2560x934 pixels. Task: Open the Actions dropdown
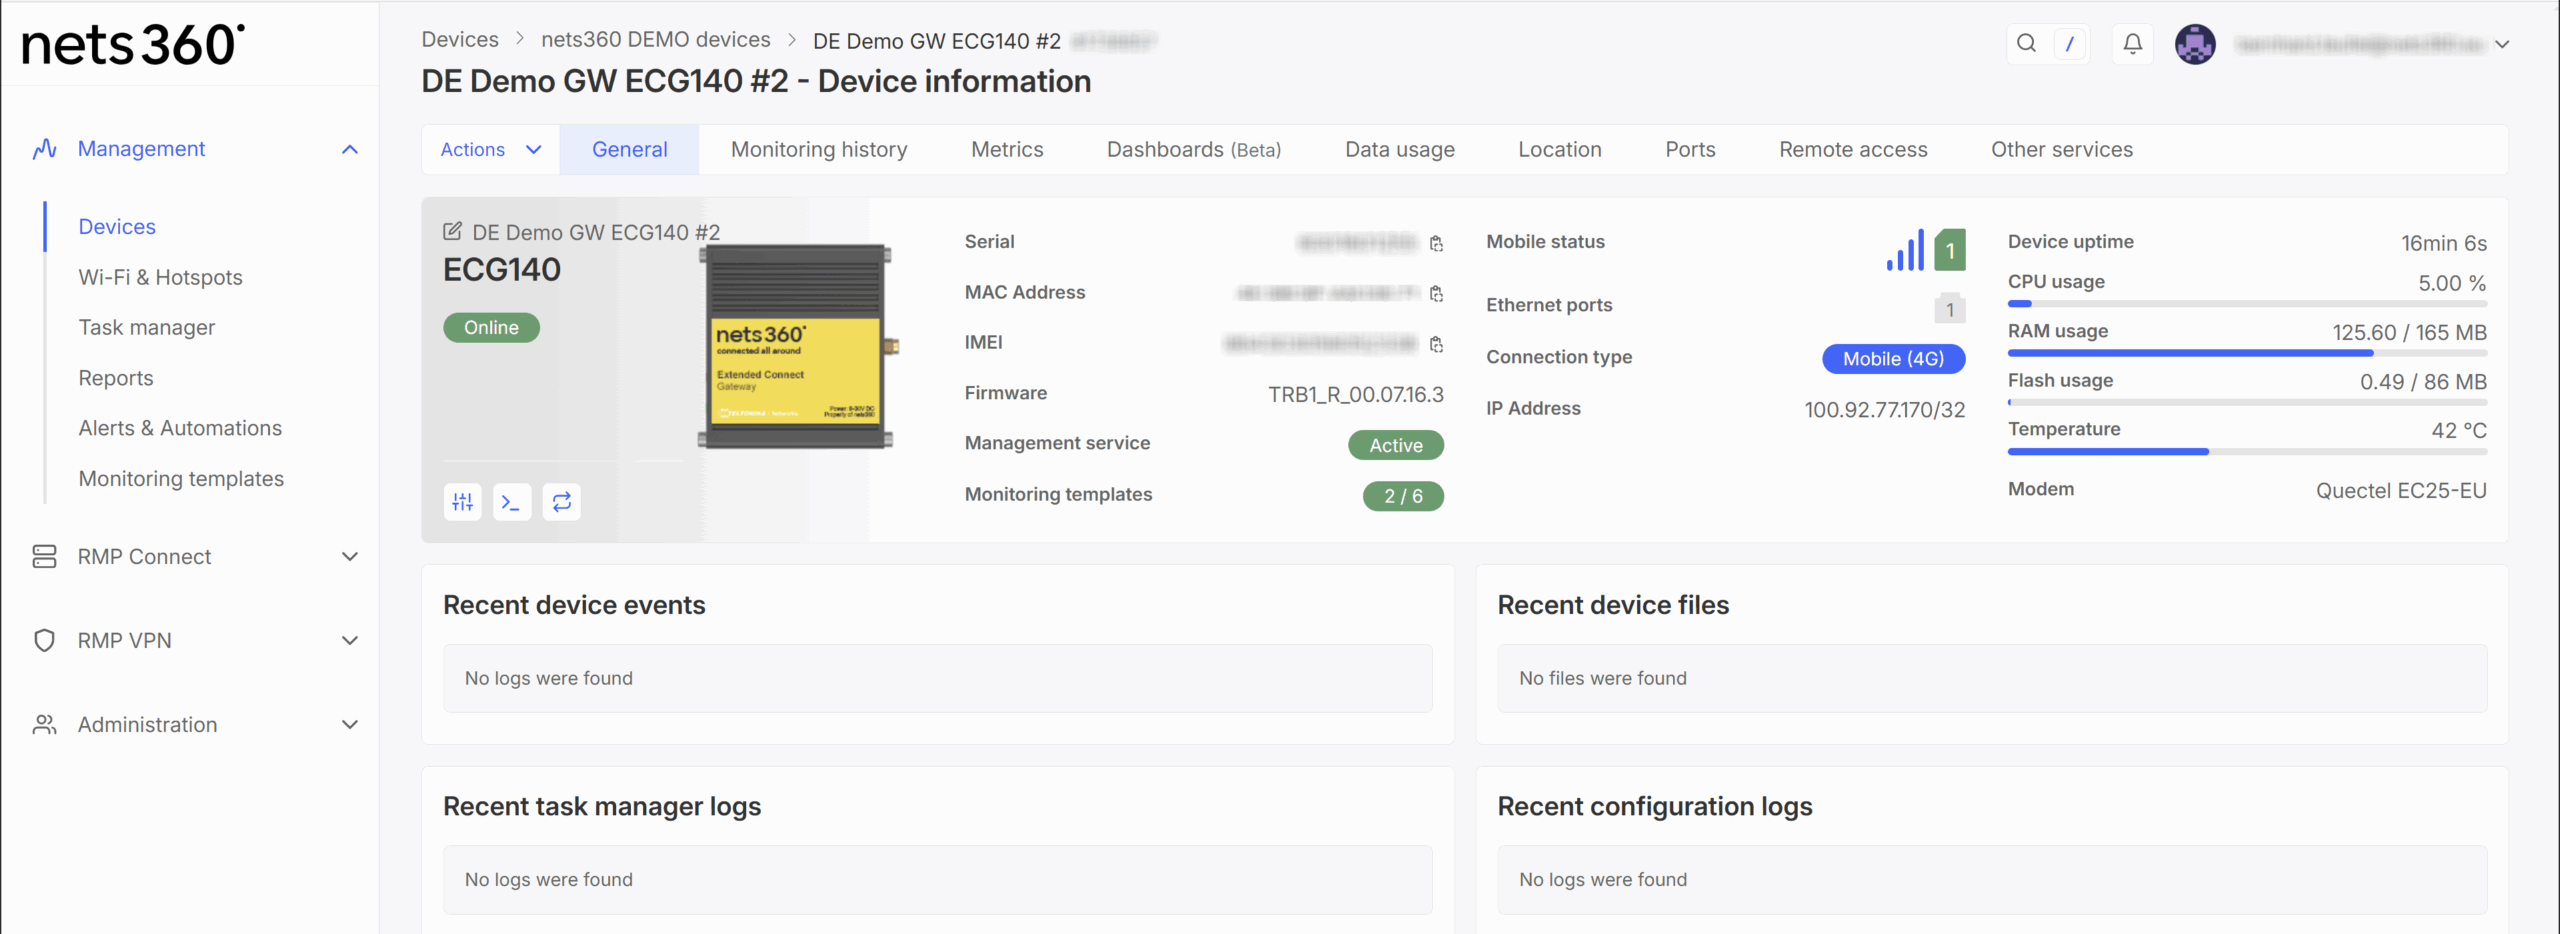[x=491, y=150]
